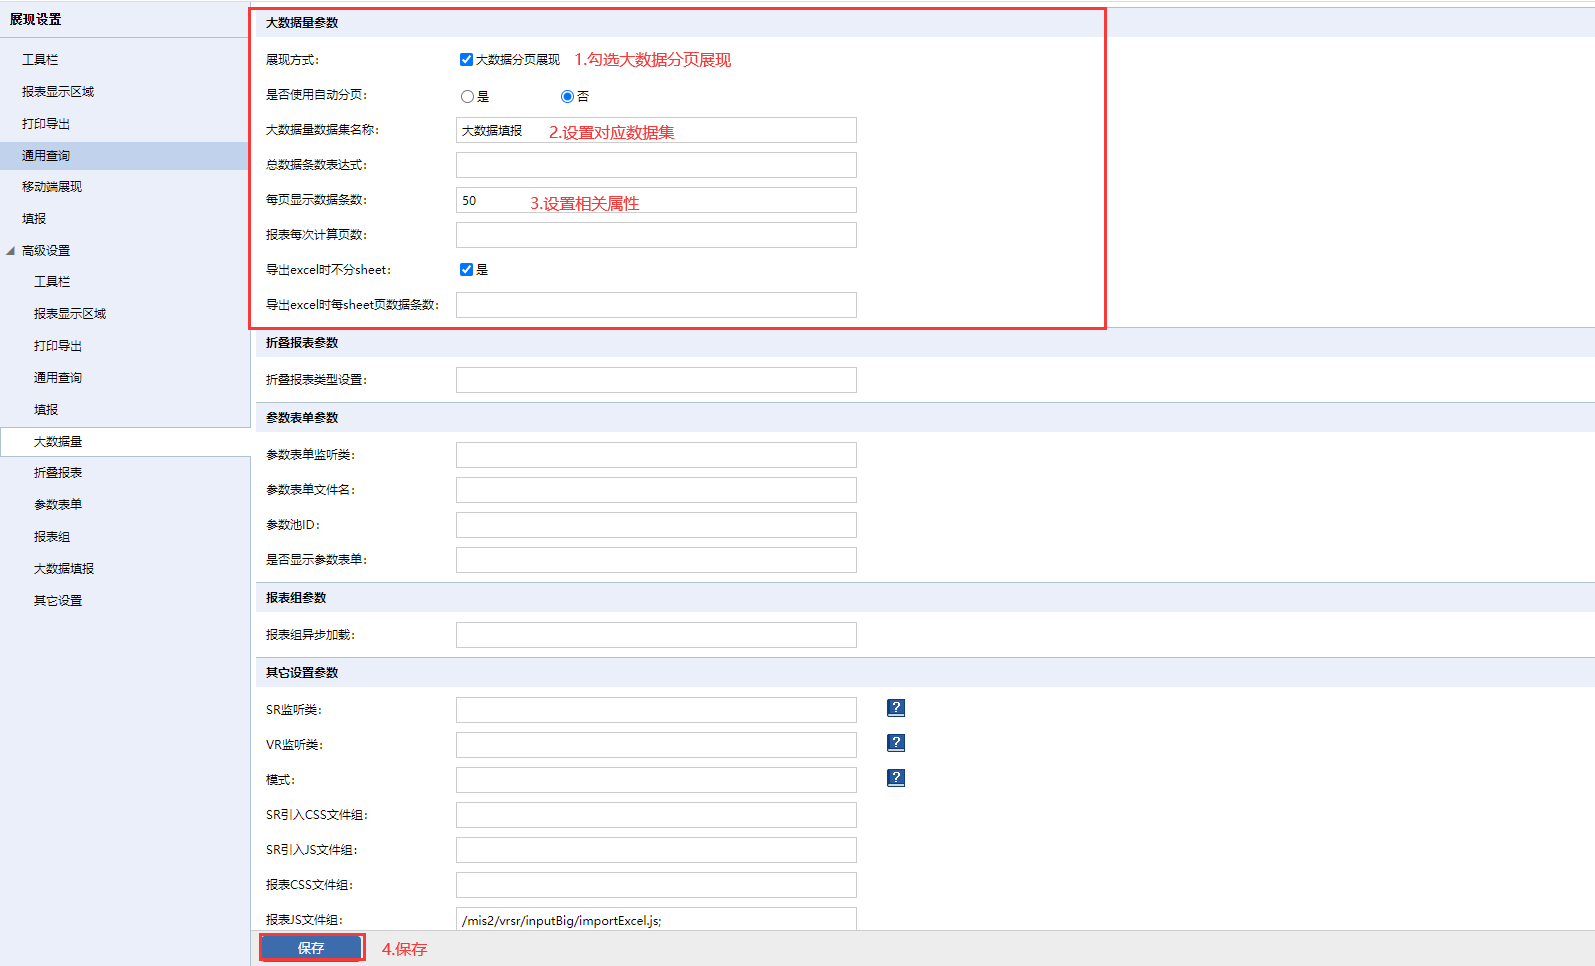
Task: Open 其它设置 in the sidebar
Action: (58, 601)
